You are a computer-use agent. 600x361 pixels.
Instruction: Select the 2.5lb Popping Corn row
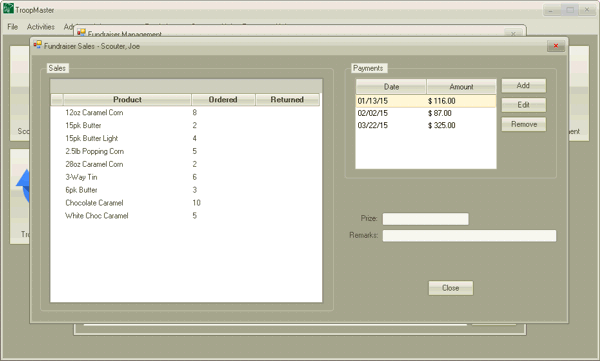[x=186, y=151]
